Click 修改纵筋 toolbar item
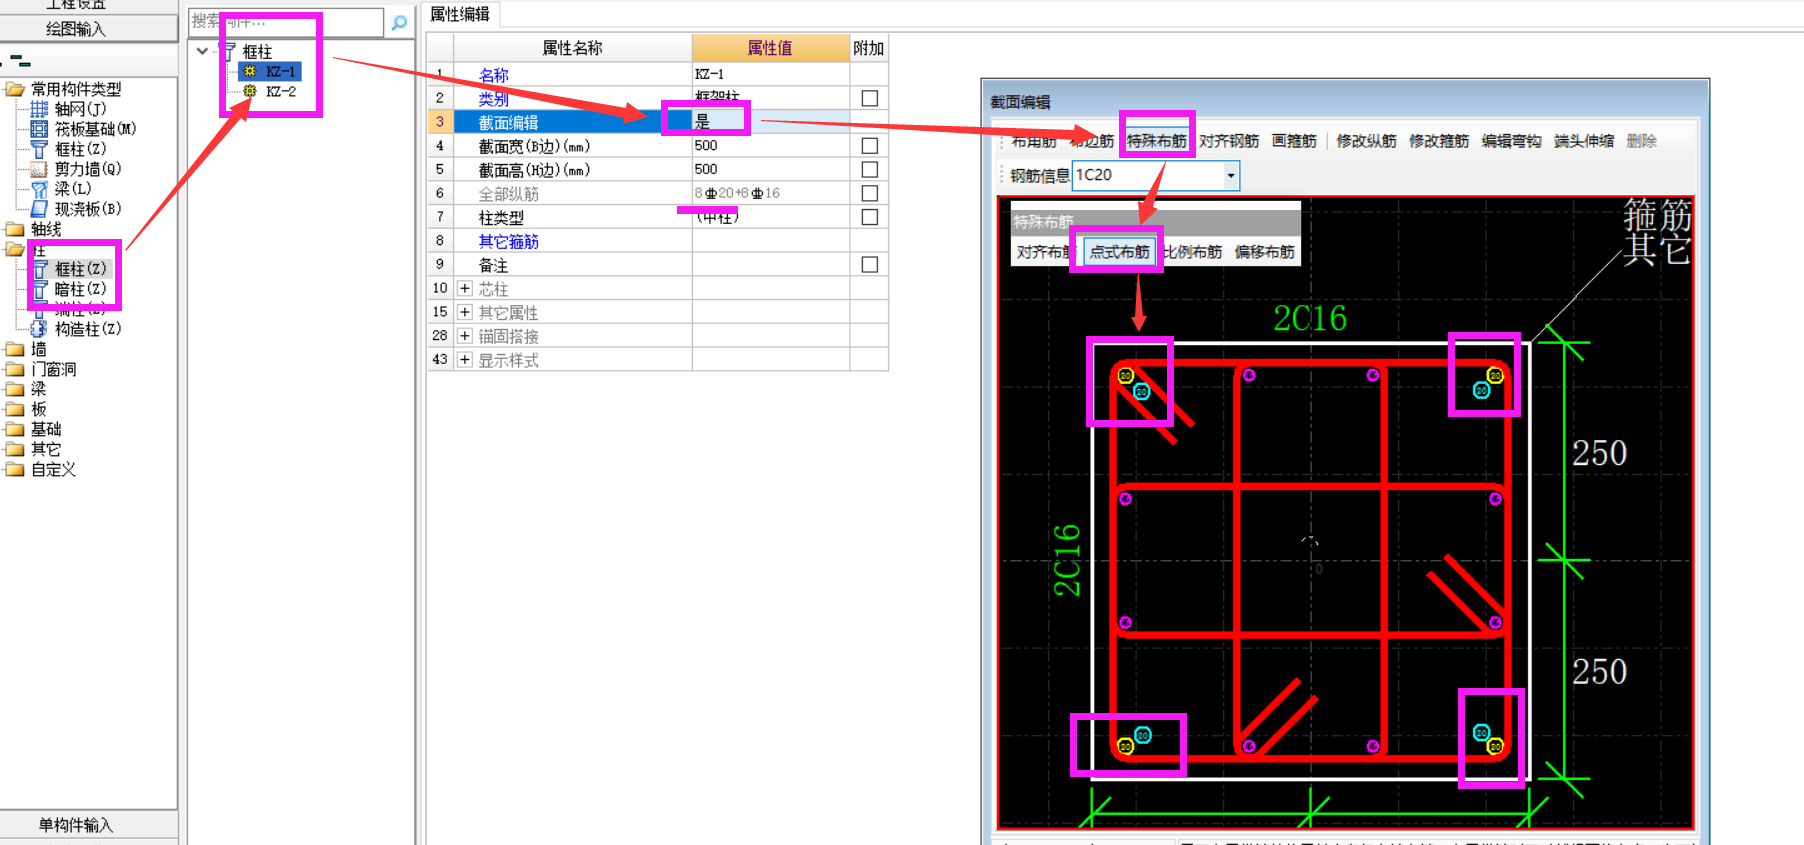The height and width of the screenshot is (845, 1804). 1366,141
